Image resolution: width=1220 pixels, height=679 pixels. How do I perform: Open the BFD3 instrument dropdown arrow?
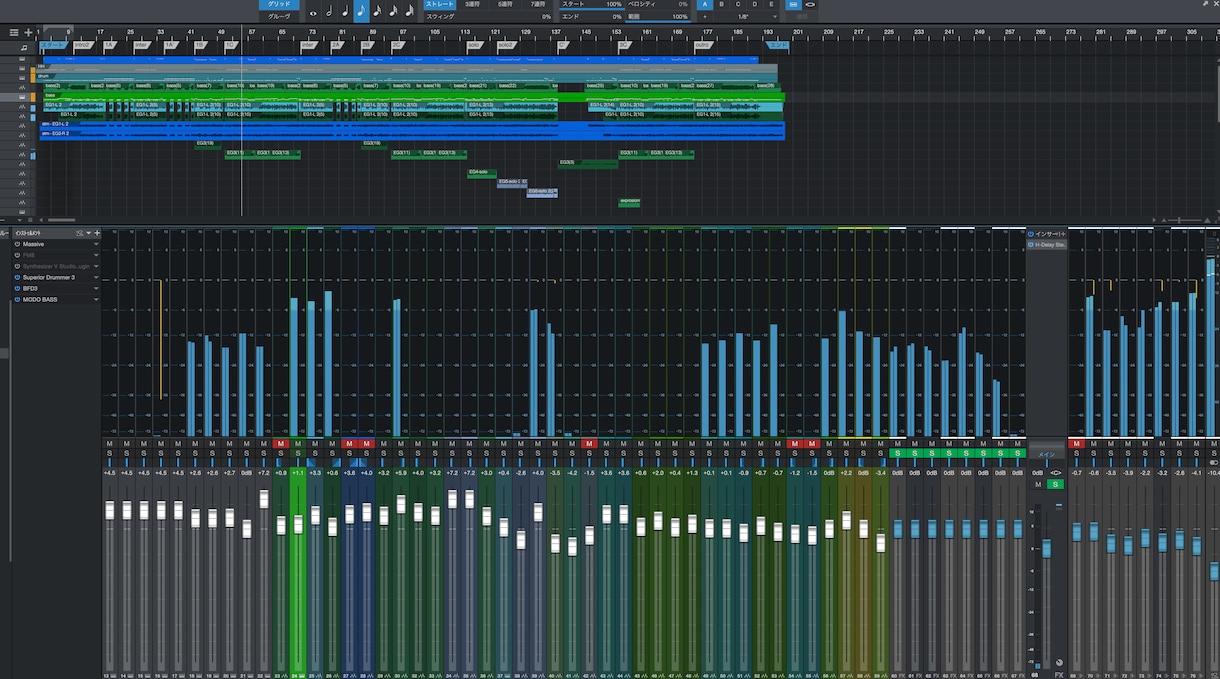[x=96, y=288]
